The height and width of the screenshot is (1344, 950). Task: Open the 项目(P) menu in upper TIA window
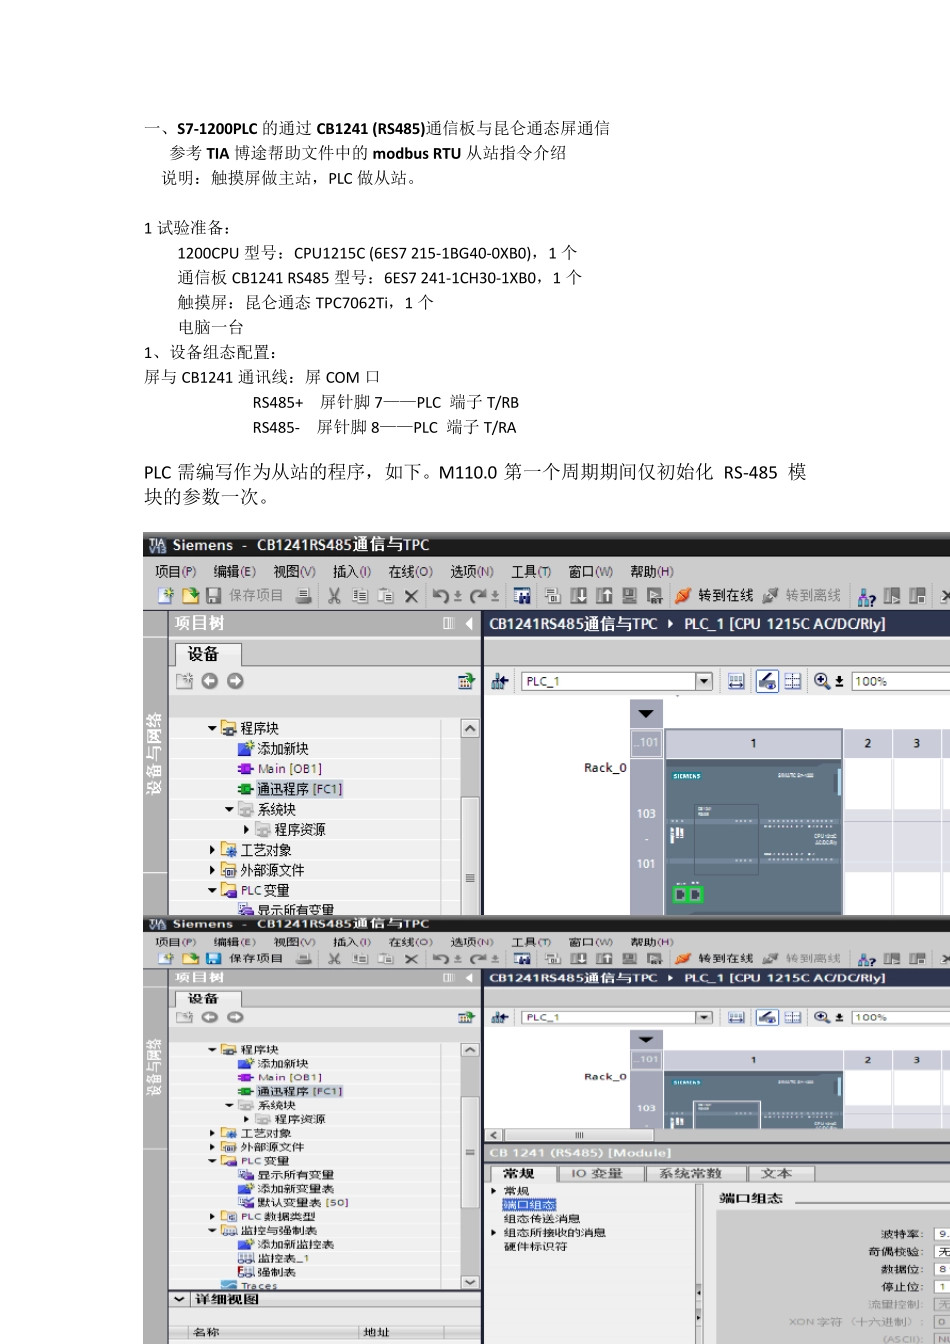point(176,571)
